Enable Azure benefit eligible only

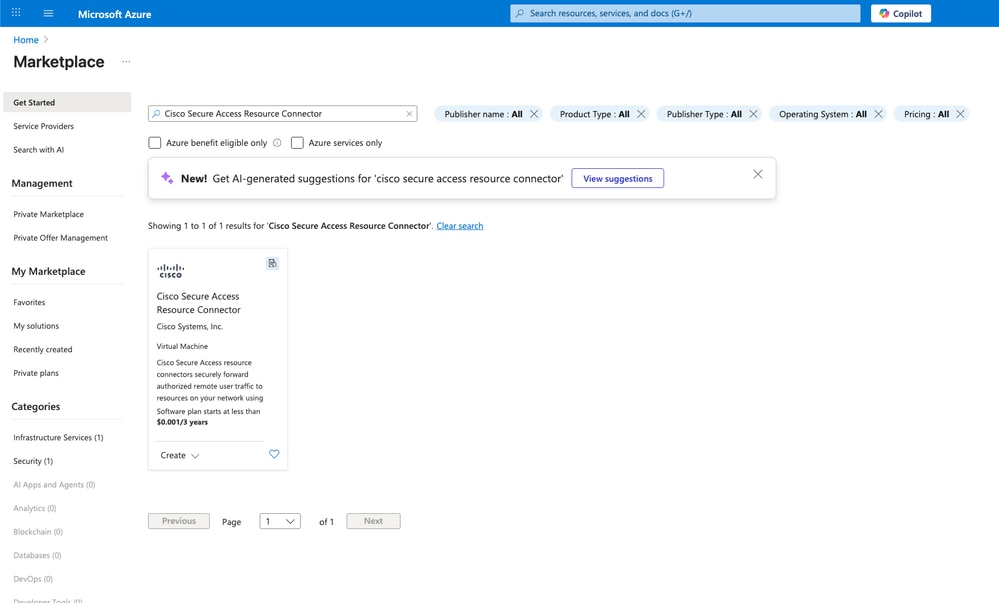click(155, 143)
